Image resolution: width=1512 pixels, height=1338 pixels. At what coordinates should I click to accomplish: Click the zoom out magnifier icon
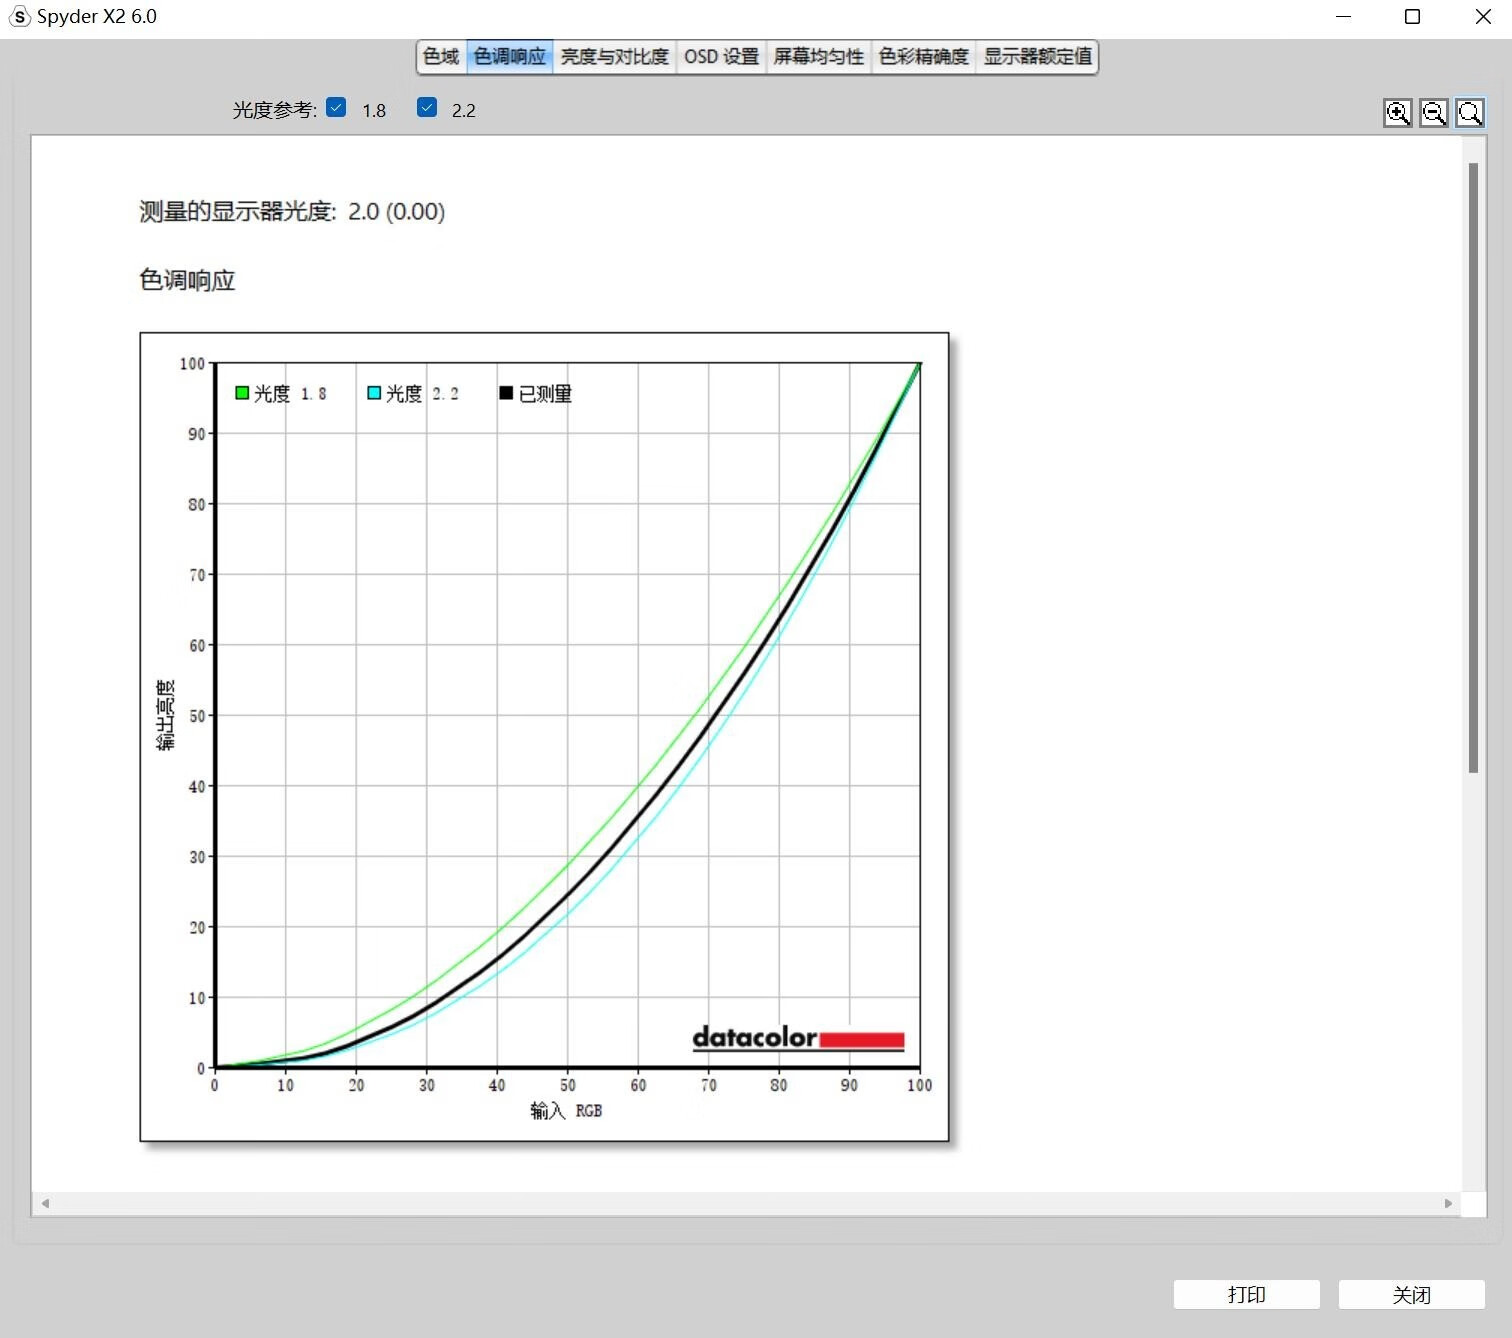[x=1433, y=113]
